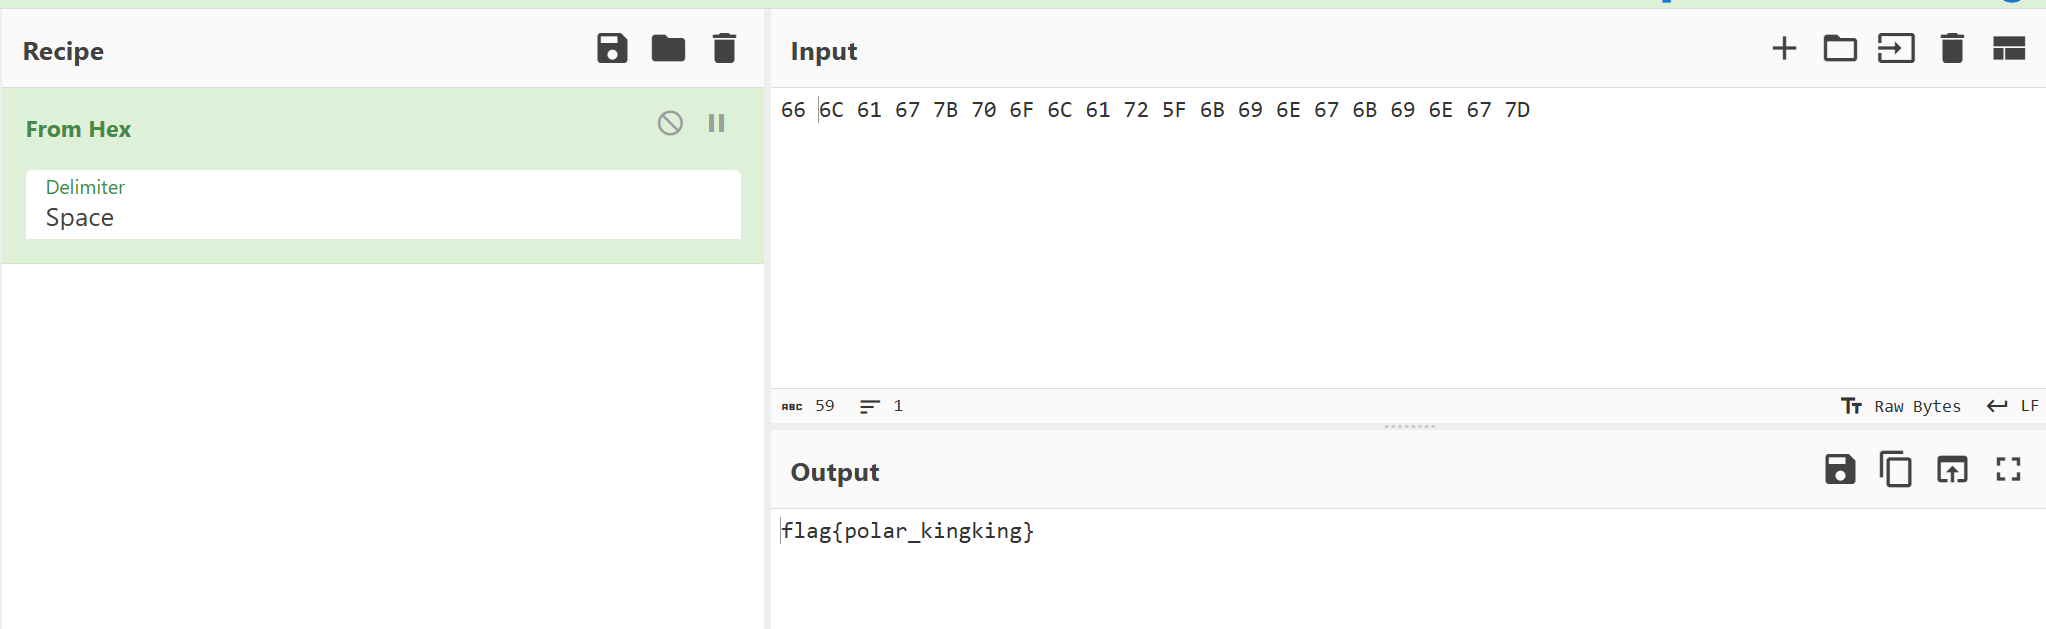Open the Delimiter Space dropdown
Image resolution: width=2046 pixels, height=629 pixels.
[383, 204]
